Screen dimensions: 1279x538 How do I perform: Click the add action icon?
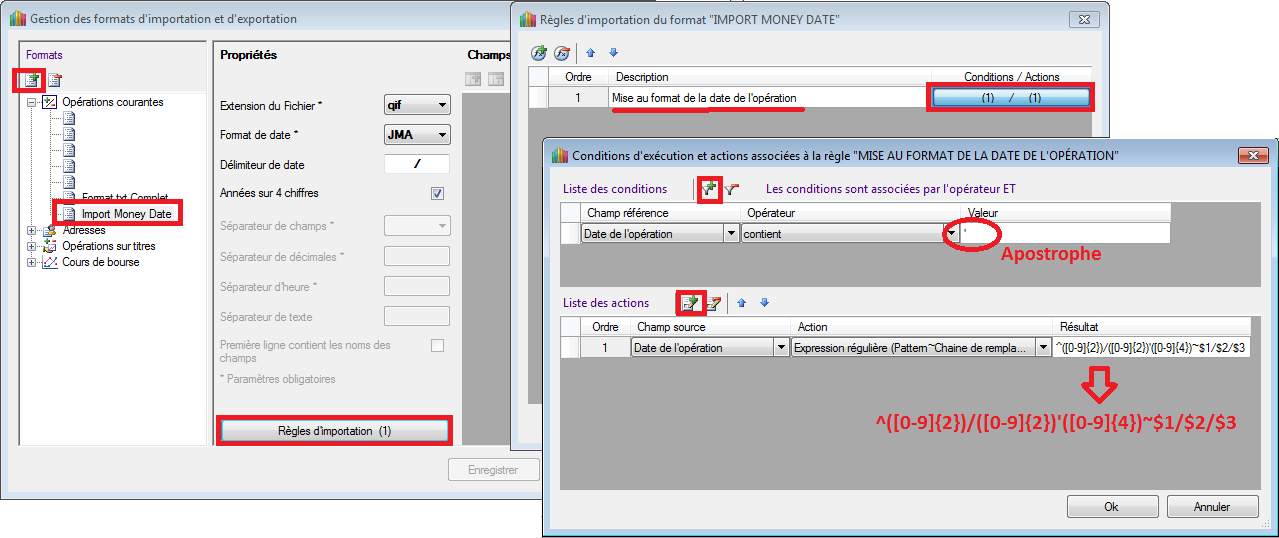(690, 302)
